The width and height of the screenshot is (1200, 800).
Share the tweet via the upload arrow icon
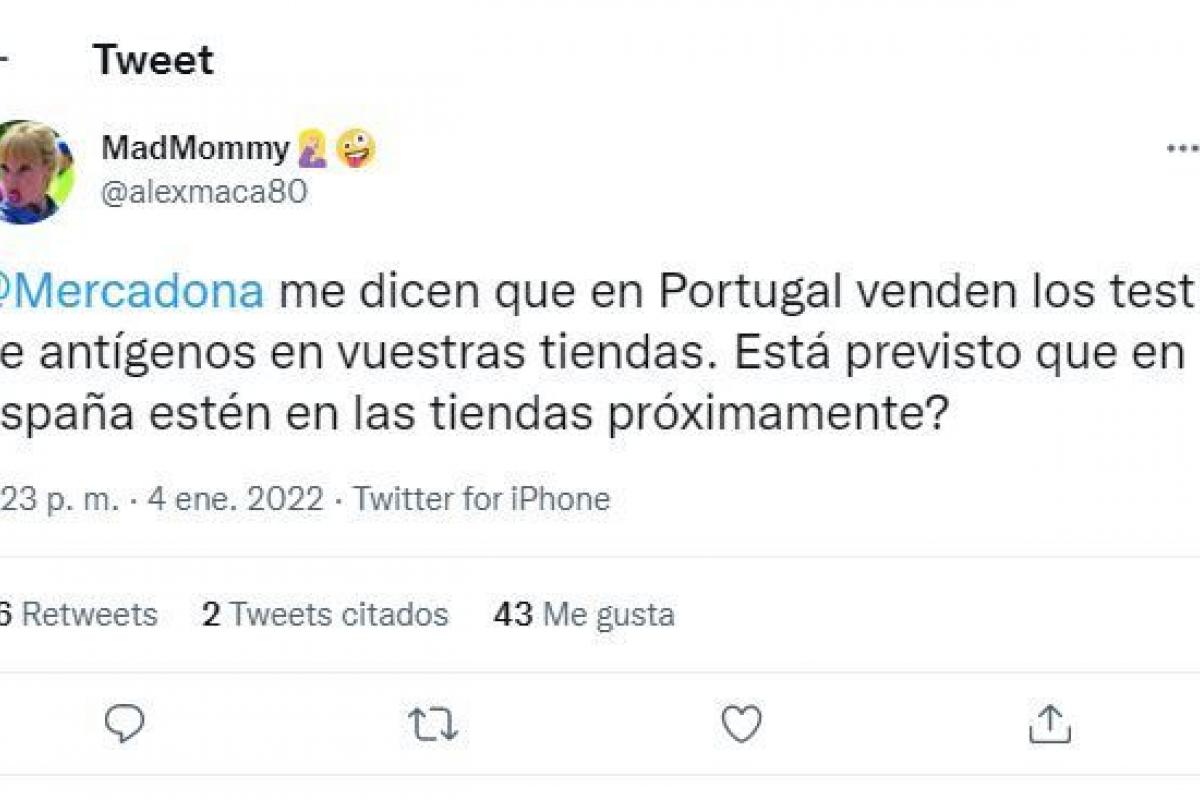click(1049, 723)
